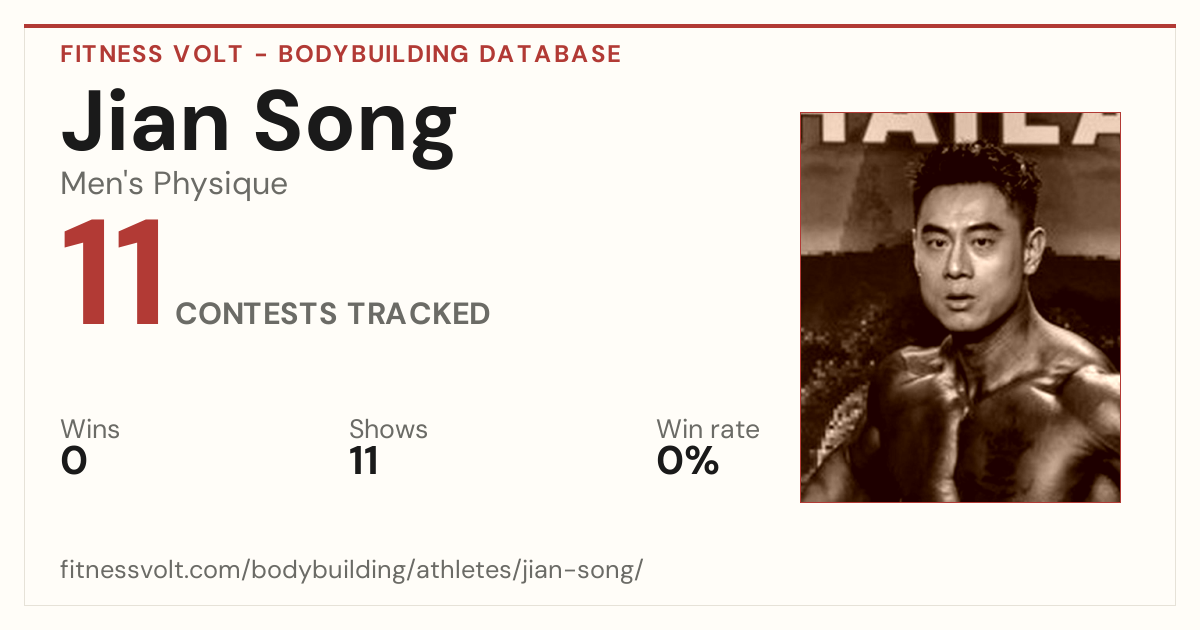The image size is (1200, 630).
Task: Click the Men's Physique division label
Action: point(174,184)
